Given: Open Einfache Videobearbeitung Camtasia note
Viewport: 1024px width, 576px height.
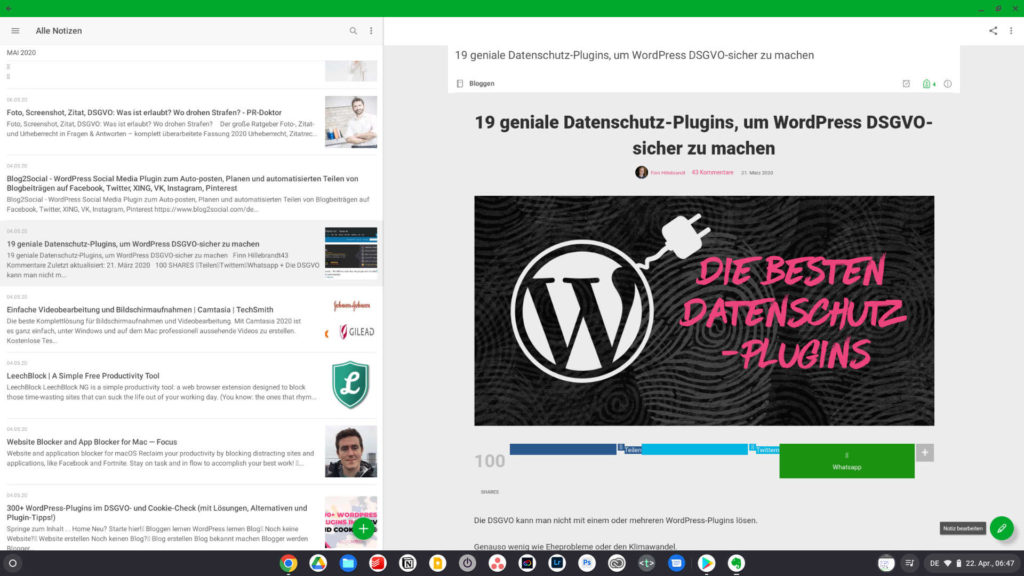Looking at the screenshot, I should point(191,320).
